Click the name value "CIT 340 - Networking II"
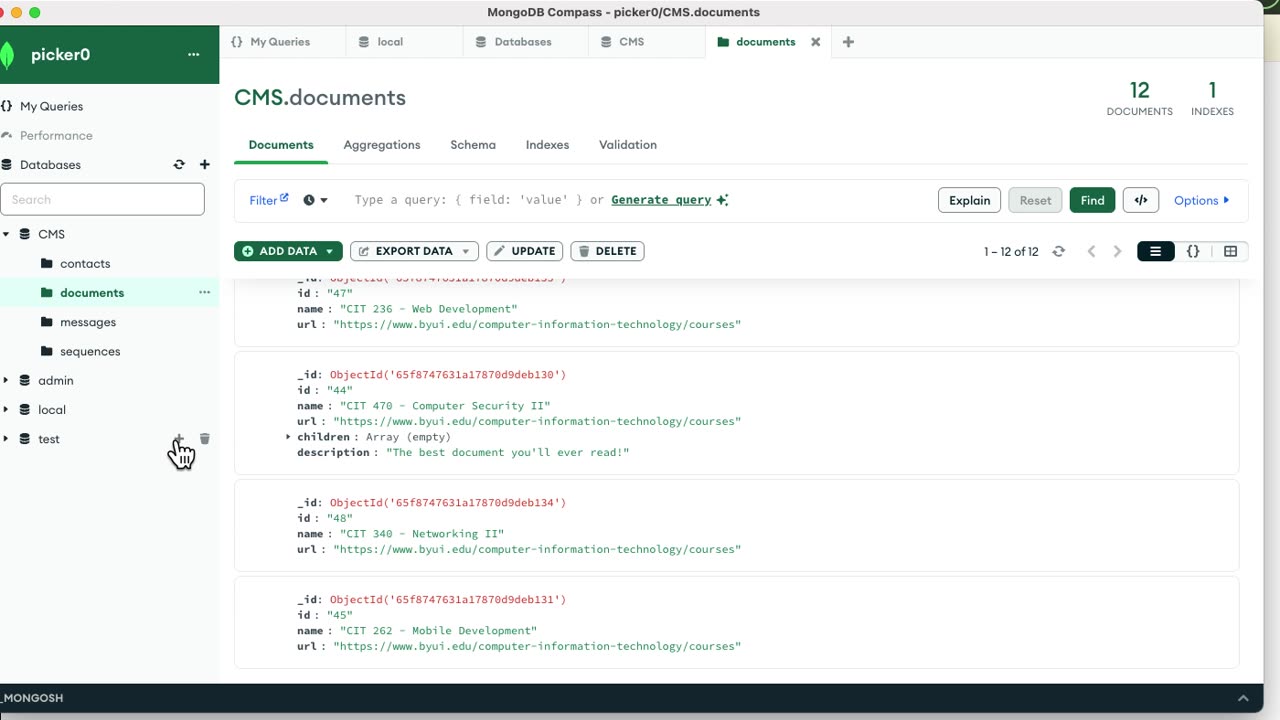Image resolution: width=1280 pixels, height=720 pixels. point(422,534)
